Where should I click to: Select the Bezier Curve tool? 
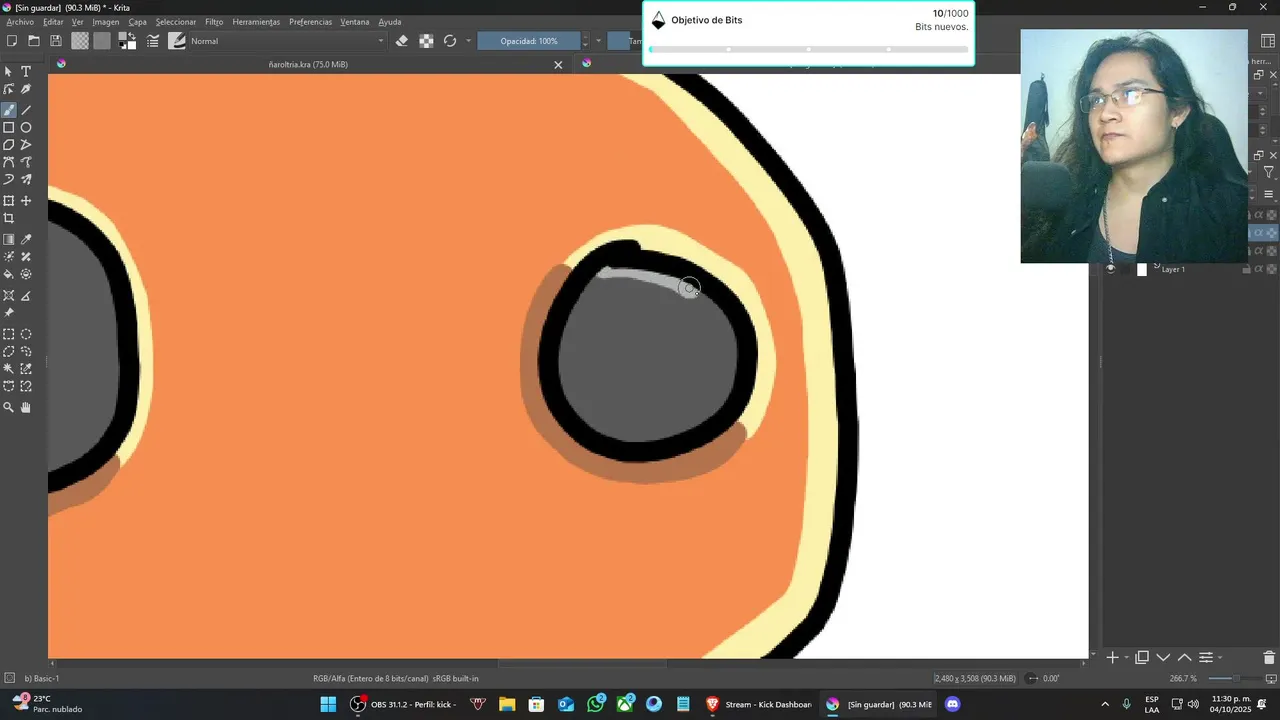[x=9, y=162]
